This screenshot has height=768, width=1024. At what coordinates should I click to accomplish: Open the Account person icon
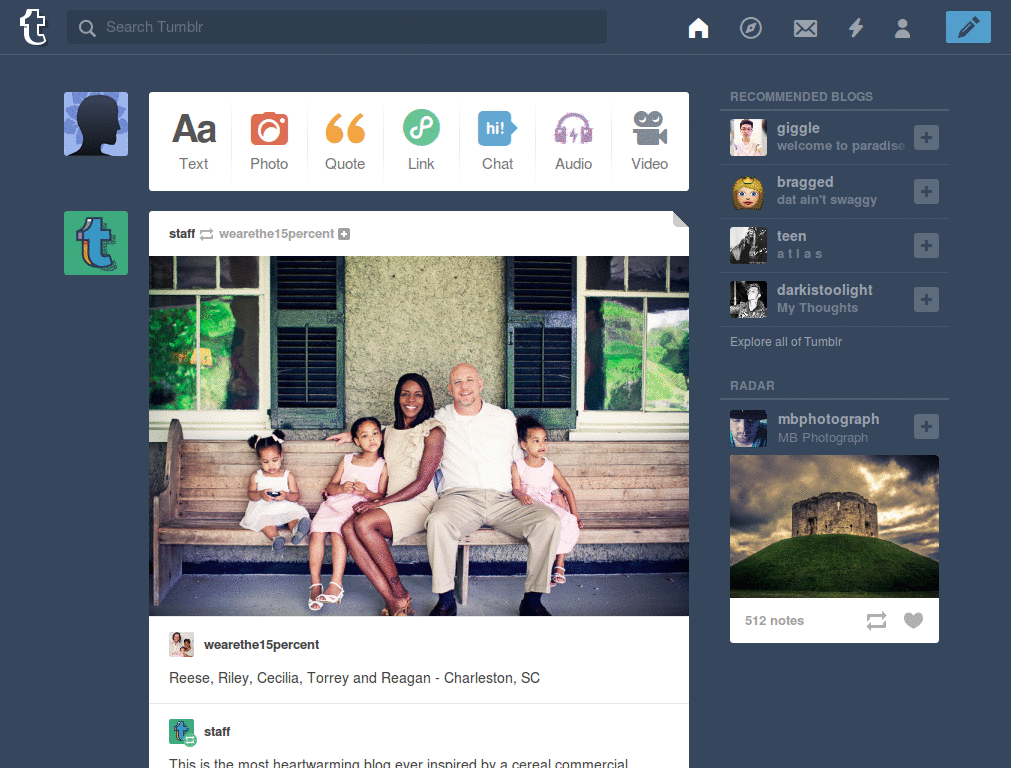[x=903, y=28]
